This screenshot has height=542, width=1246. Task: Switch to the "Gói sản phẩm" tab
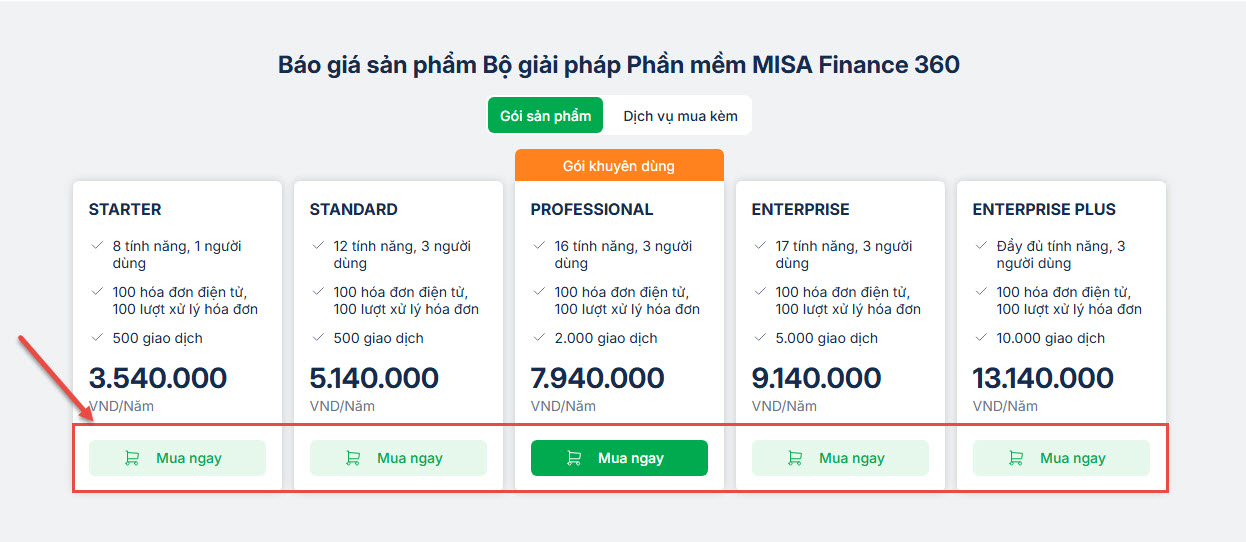click(x=545, y=116)
